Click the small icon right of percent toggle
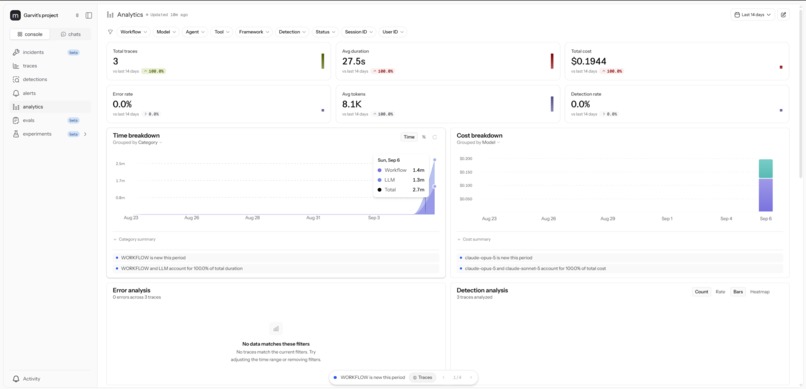This screenshot has width=806, height=389. [435, 137]
